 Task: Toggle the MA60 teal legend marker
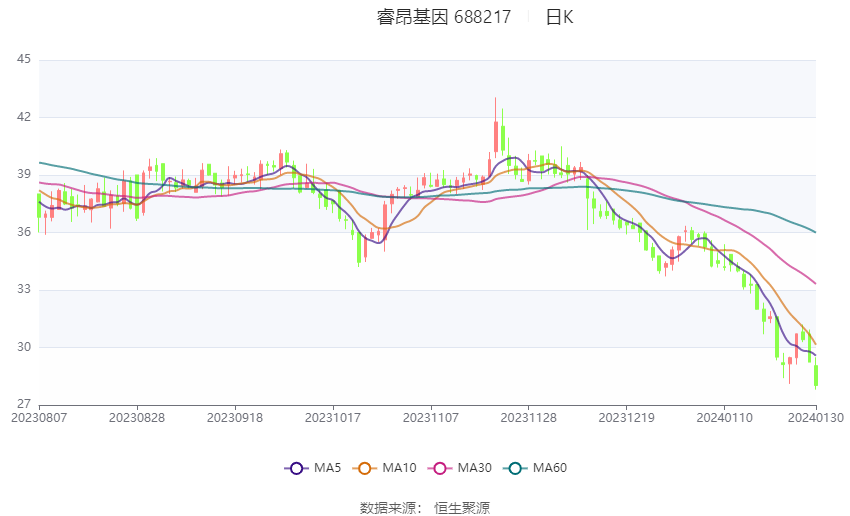[515, 468]
